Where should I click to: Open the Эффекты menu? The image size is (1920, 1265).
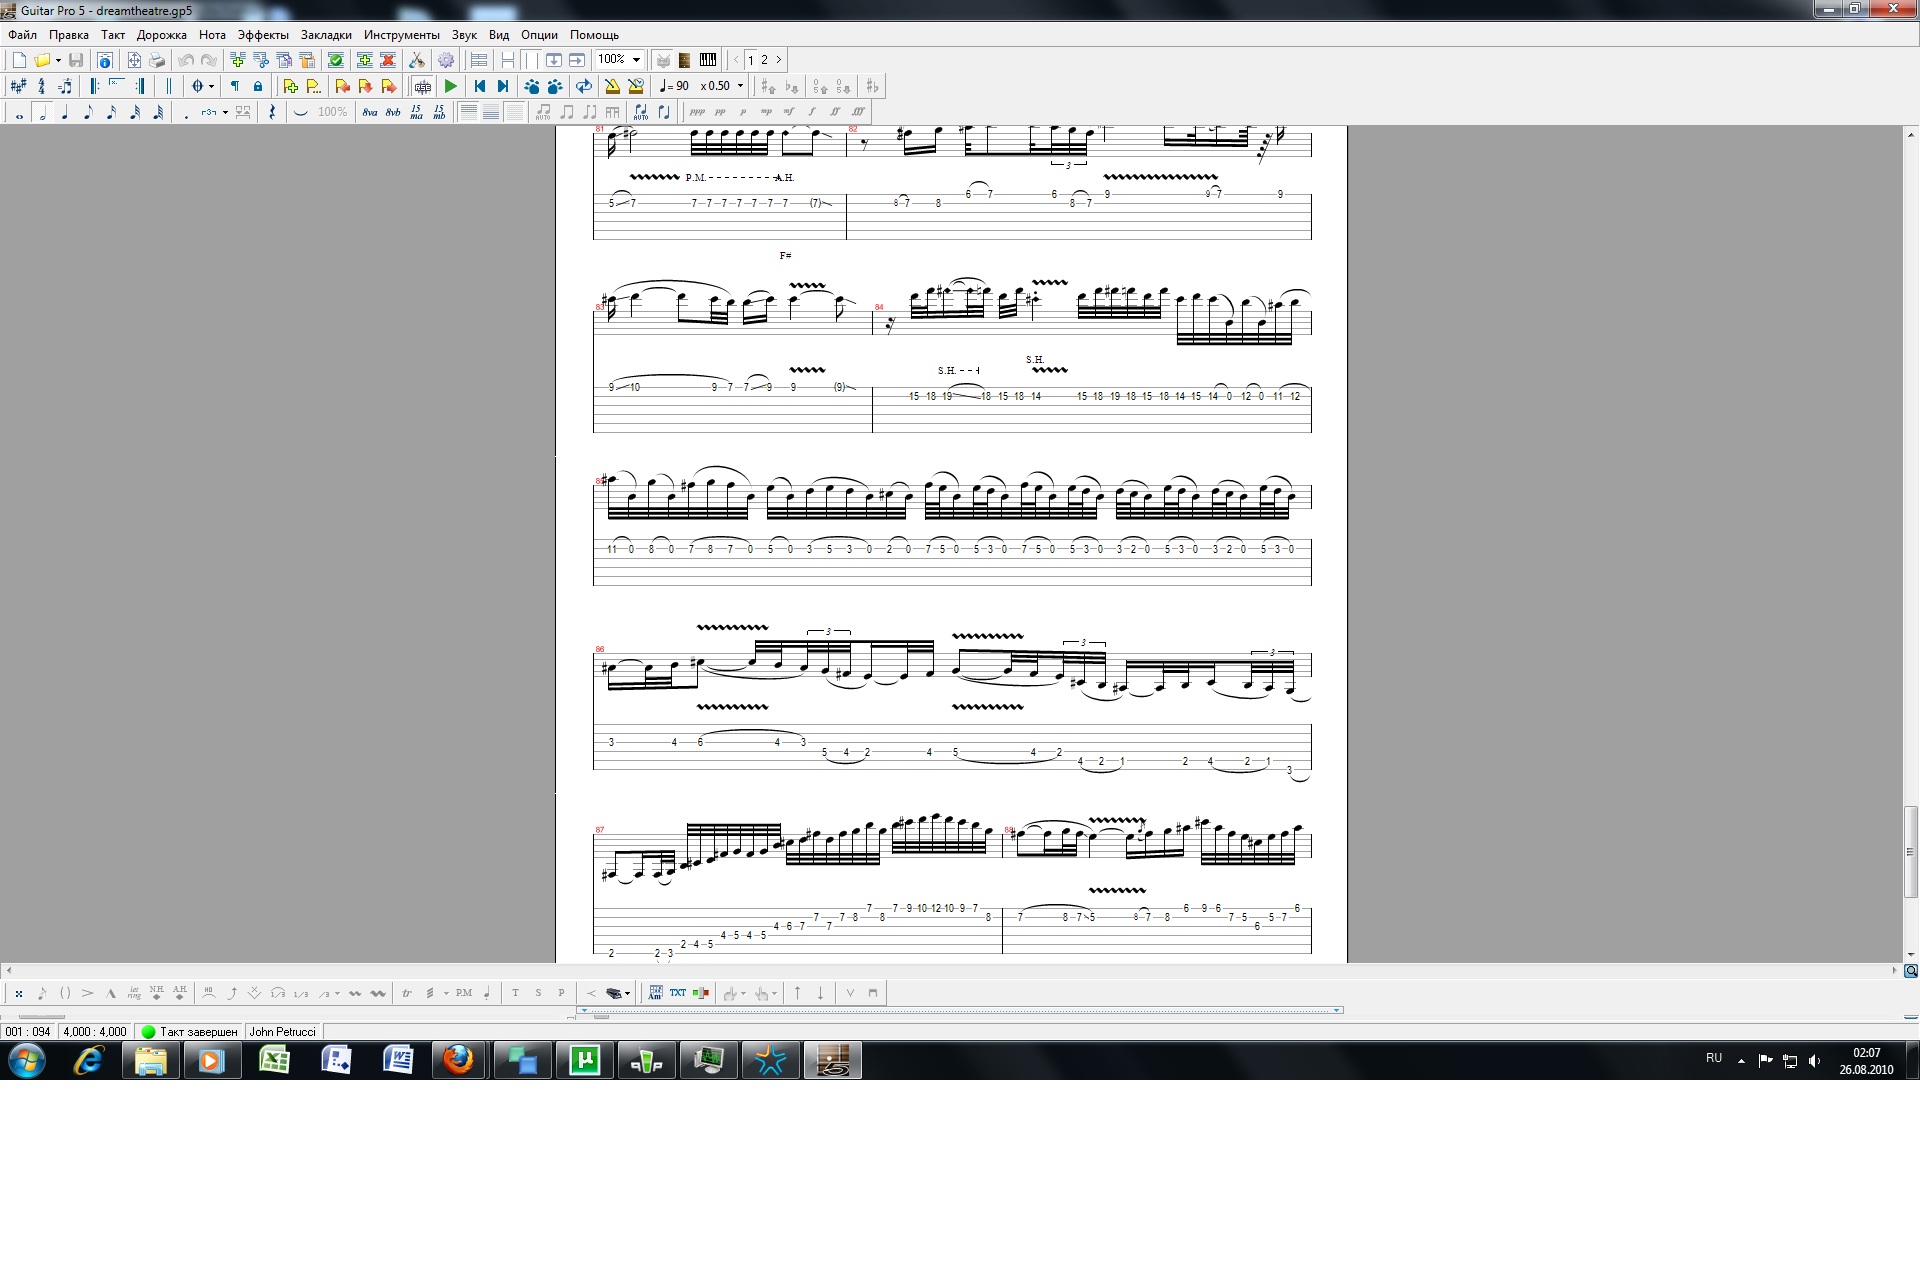pos(263,35)
